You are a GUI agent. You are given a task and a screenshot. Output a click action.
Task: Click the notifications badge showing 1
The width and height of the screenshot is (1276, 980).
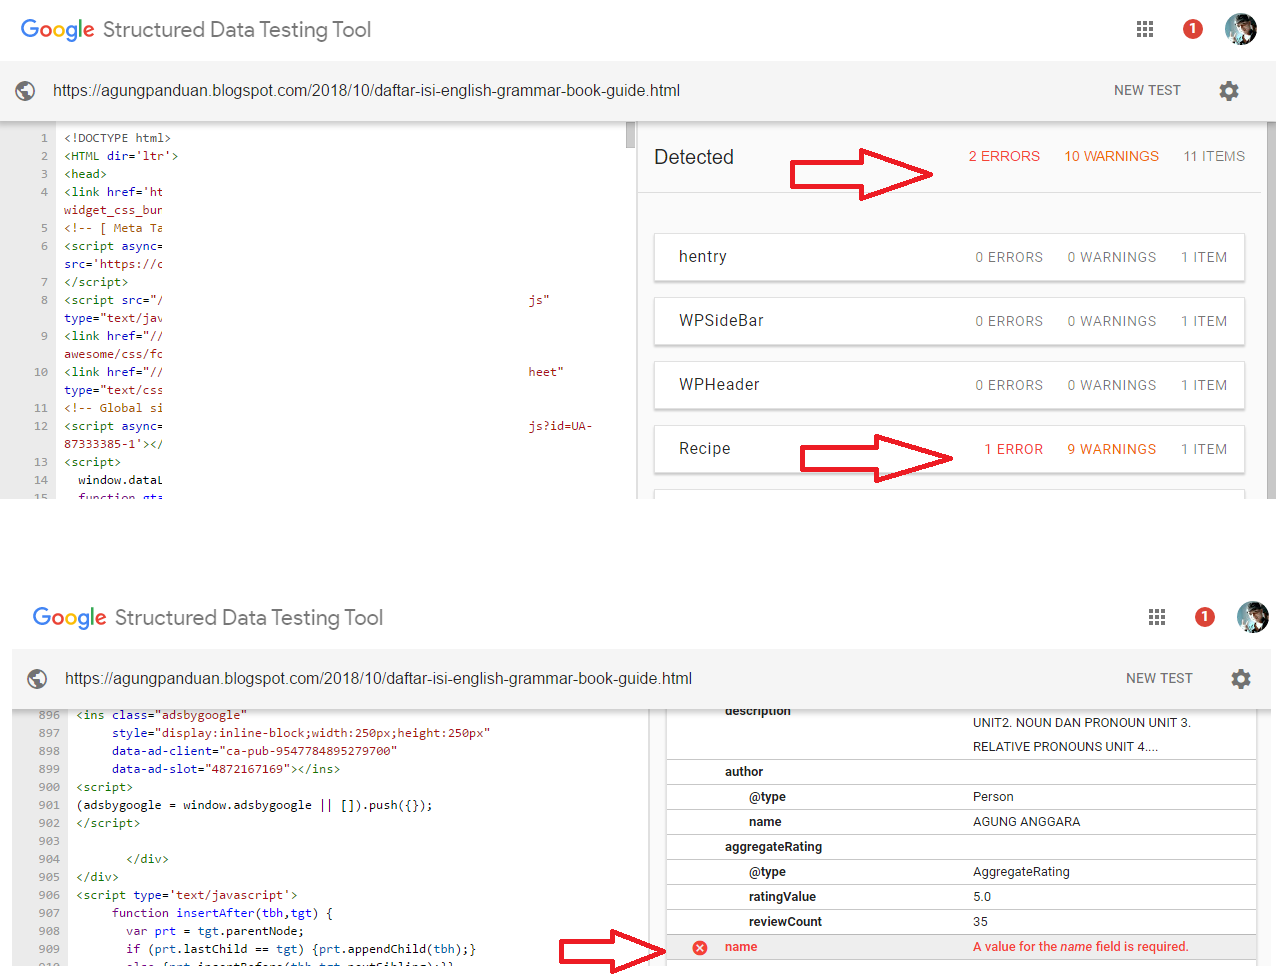(x=1192, y=29)
